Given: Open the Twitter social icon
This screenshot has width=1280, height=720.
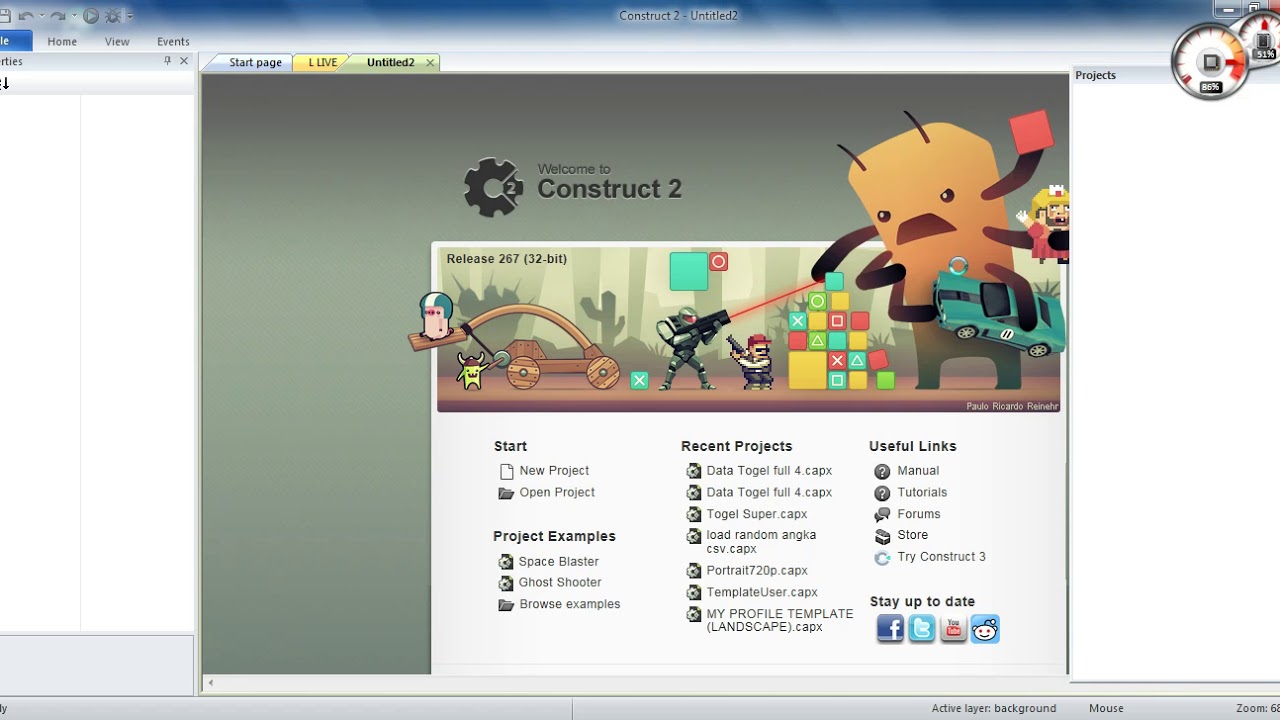Looking at the screenshot, I should point(922,628).
